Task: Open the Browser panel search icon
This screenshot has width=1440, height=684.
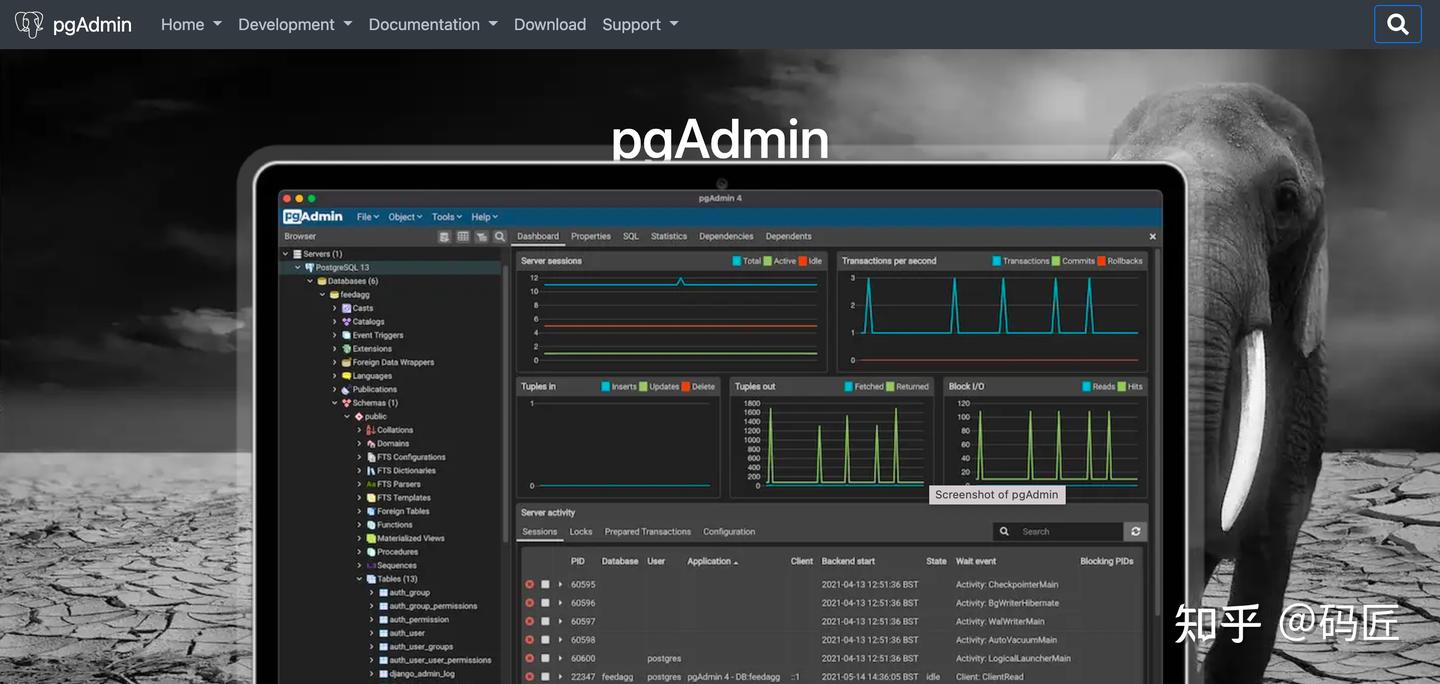Action: pyautogui.click(x=499, y=236)
